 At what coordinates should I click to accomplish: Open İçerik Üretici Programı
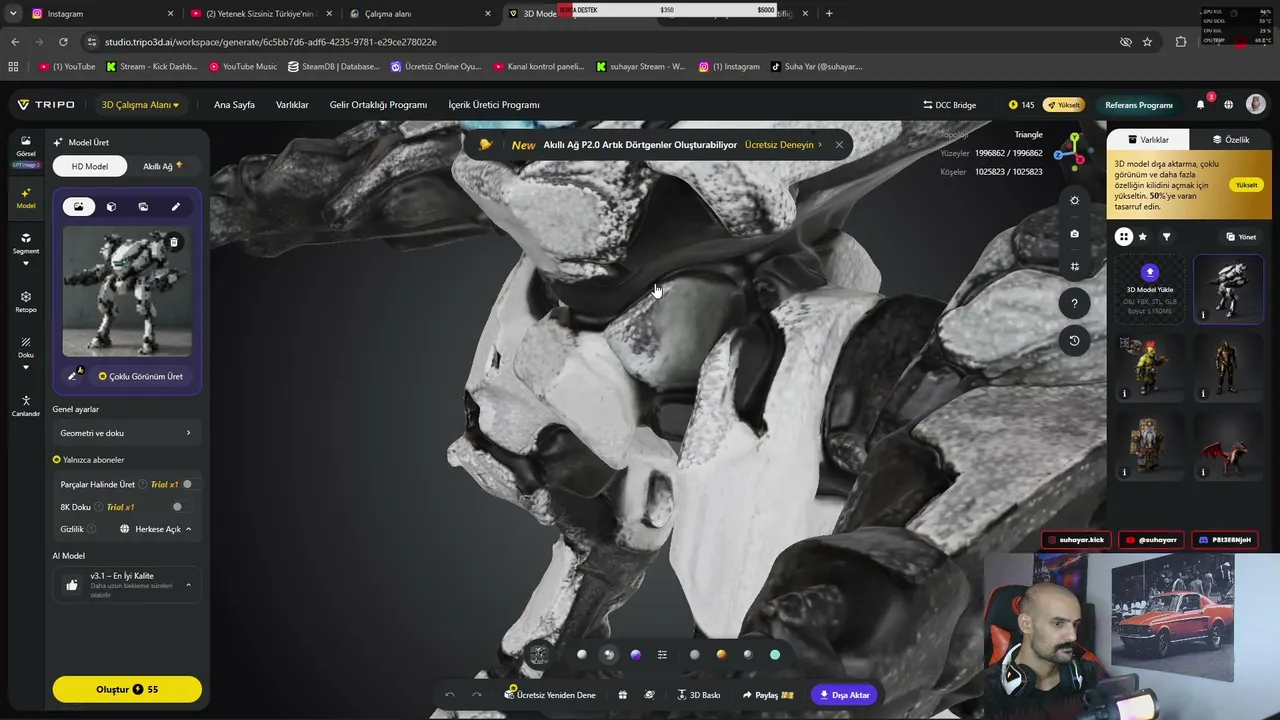(494, 105)
